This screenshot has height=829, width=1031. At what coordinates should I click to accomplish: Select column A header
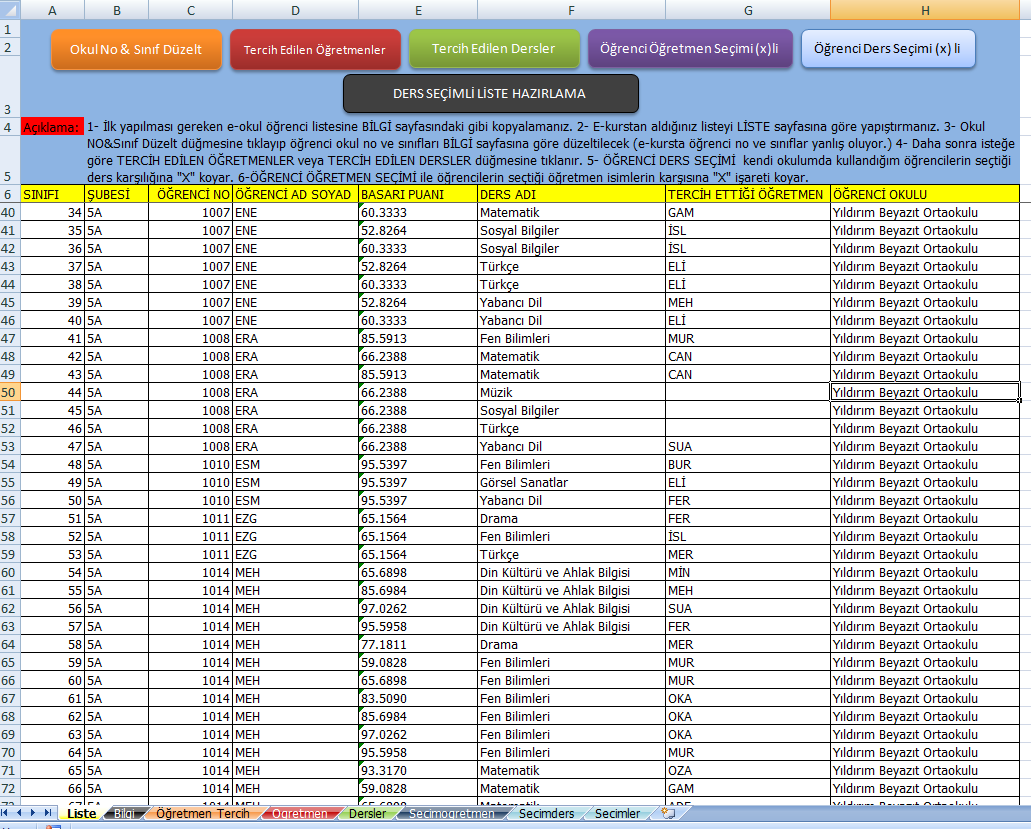tap(53, 10)
